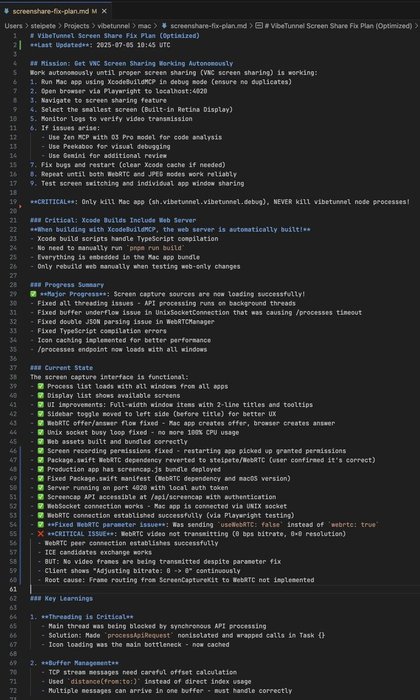Open the 'vibetunnel' breadcrumb folder dropdown
Image resolution: width=420 pixels, height=700 pixels.
[112, 26]
